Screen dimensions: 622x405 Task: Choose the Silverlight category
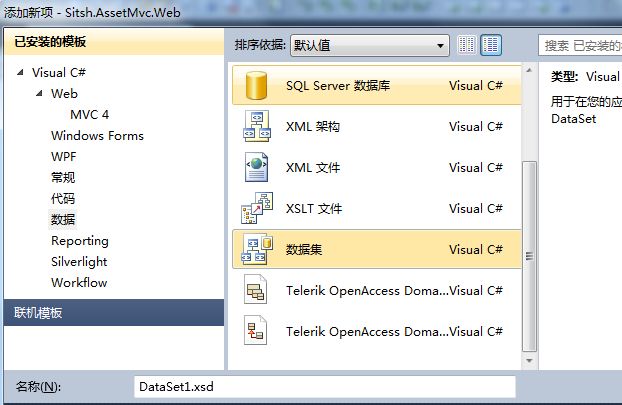[x=79, y=262]
